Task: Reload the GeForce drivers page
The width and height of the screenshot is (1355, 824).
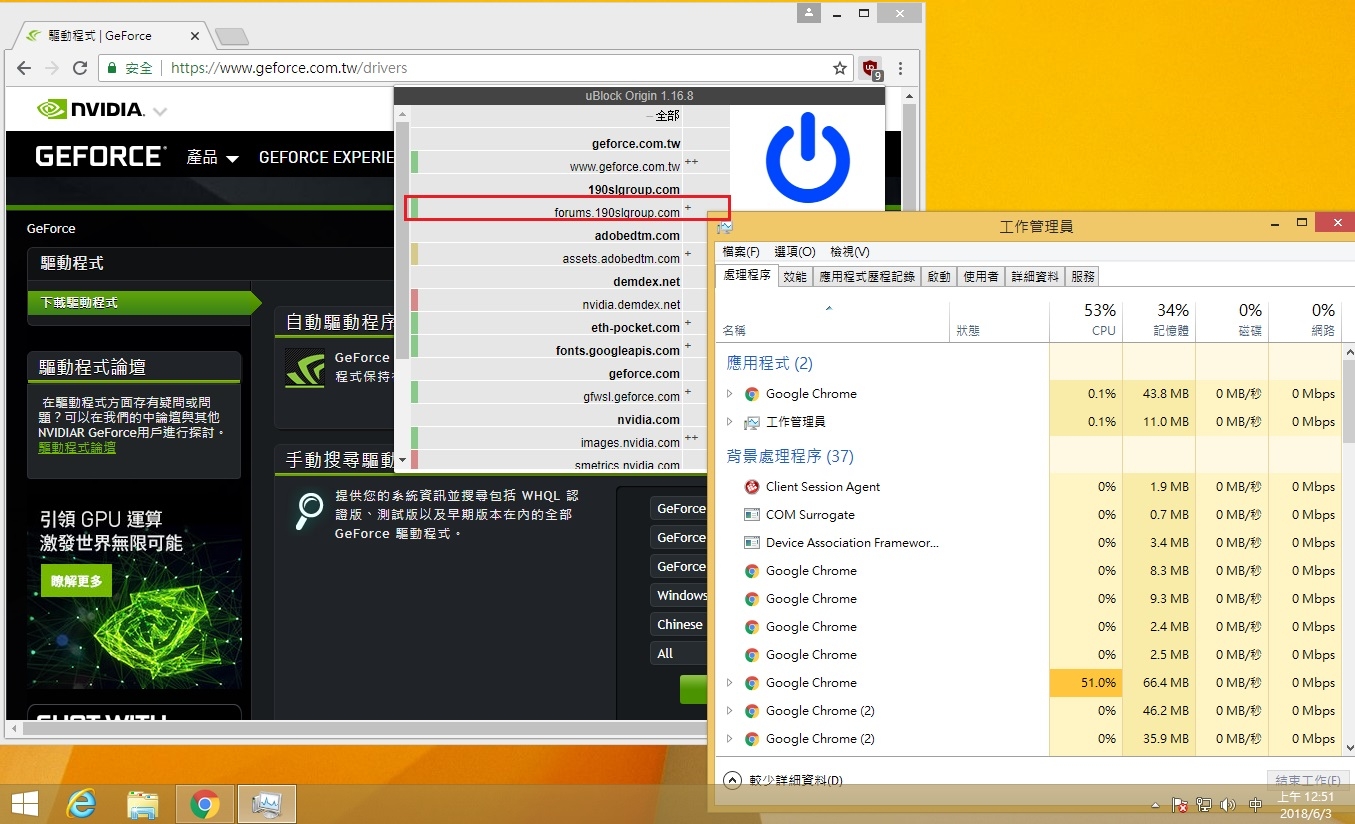Action: 80,69
